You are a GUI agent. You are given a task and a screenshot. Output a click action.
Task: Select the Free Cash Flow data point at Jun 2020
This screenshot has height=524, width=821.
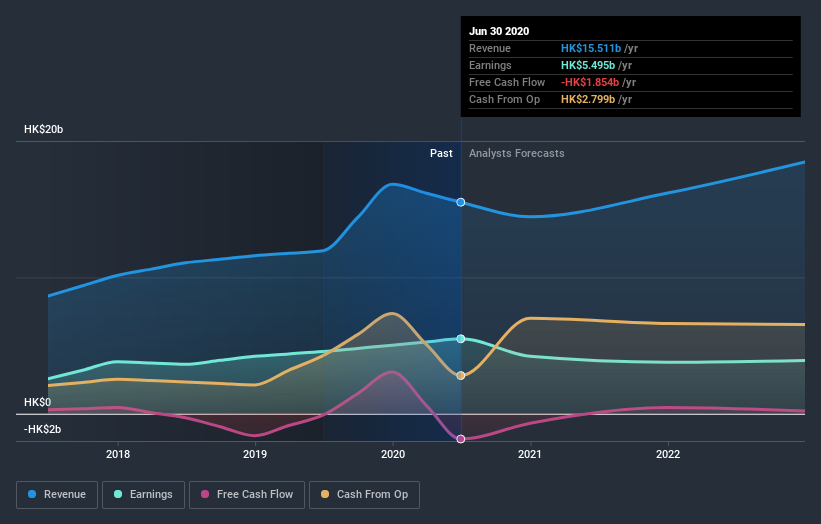[x=461, y=439]
